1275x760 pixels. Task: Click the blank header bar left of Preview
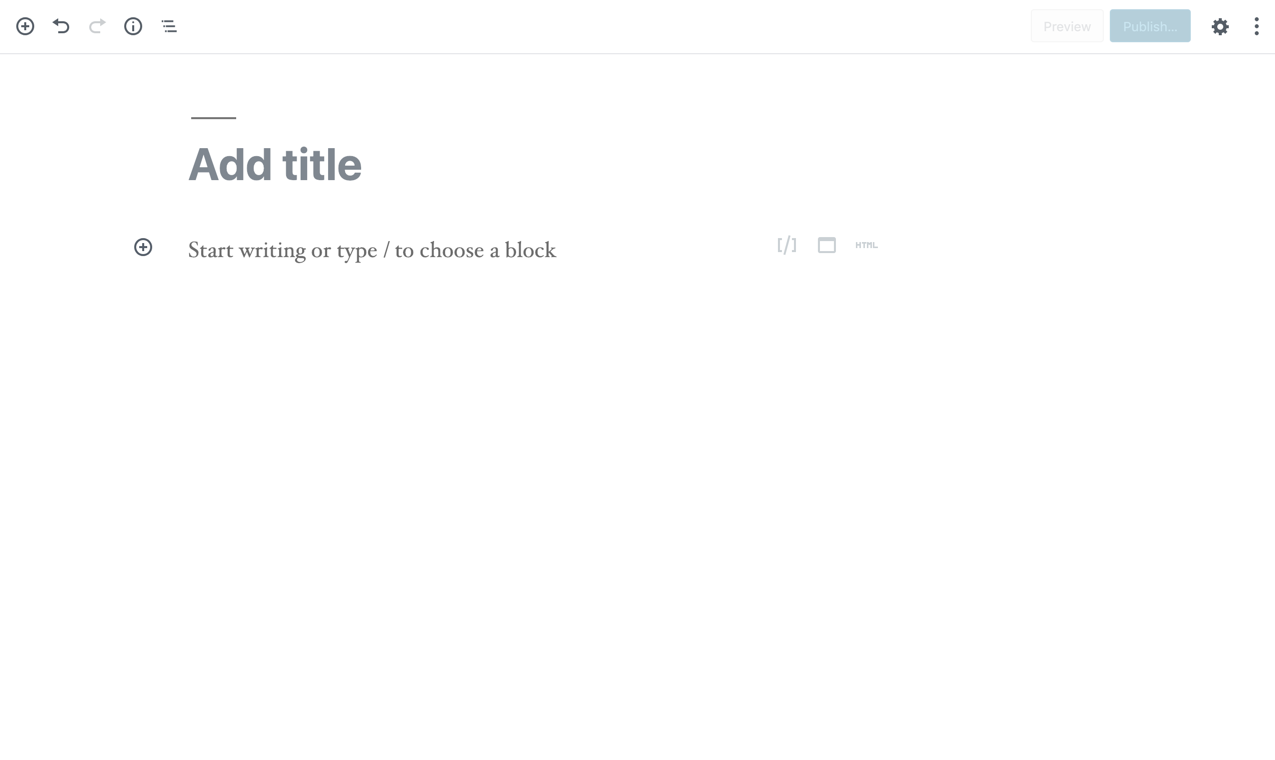click(600, 27)
